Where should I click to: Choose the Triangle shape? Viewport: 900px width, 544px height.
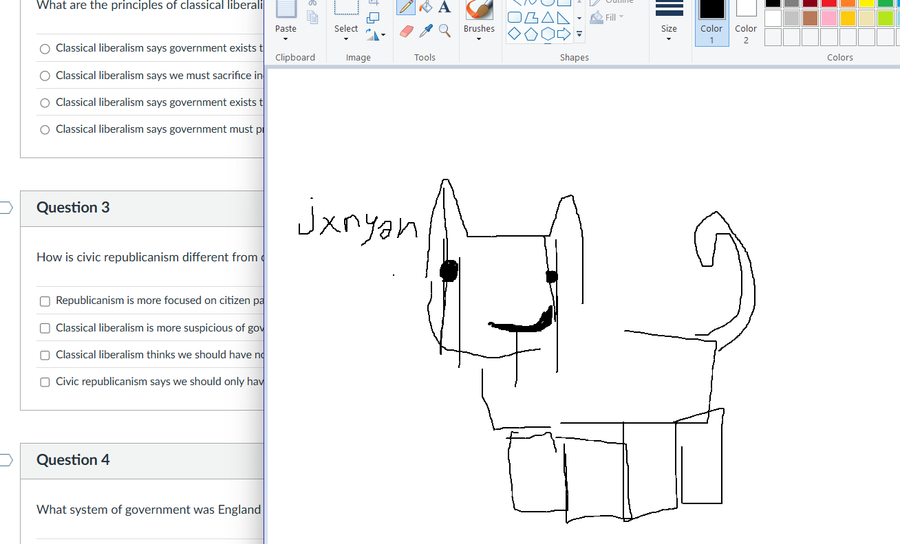[x=548, y=18]
